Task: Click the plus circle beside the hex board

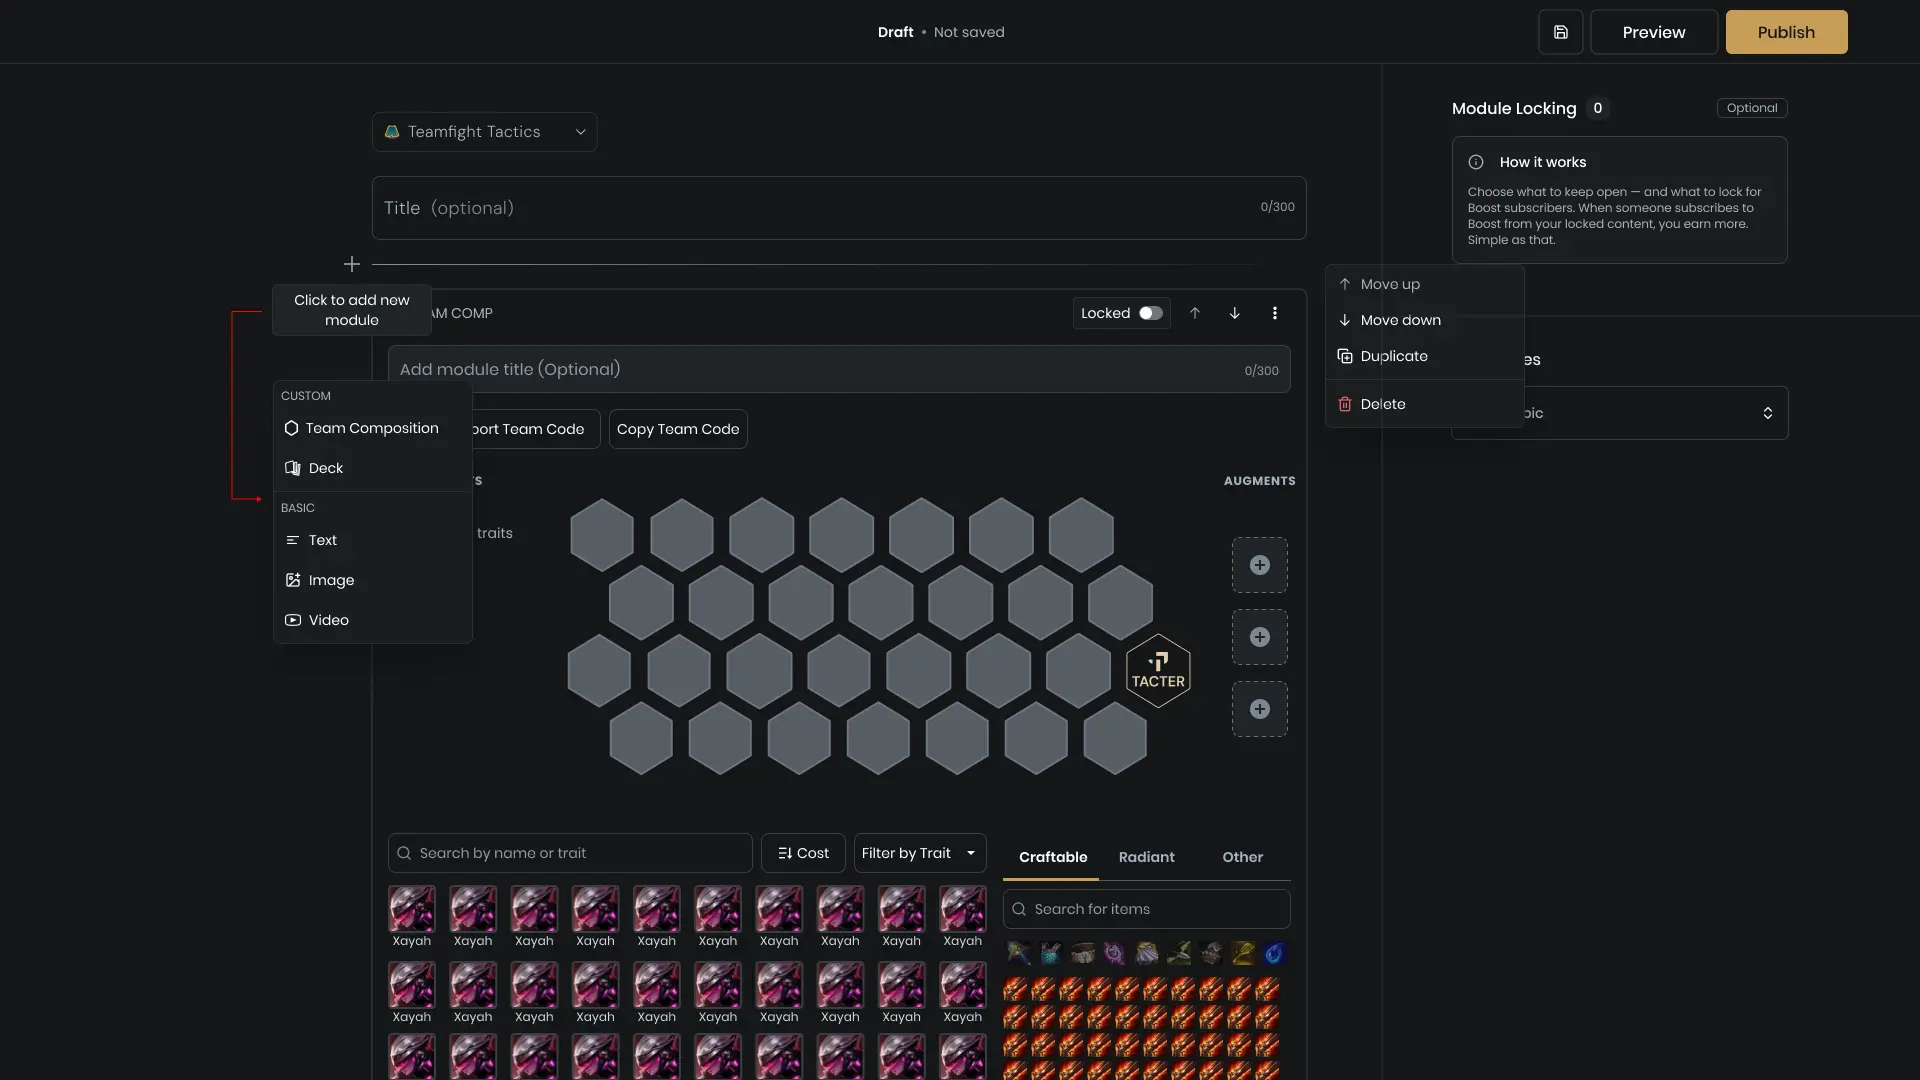Action: tap(1259, 565)
